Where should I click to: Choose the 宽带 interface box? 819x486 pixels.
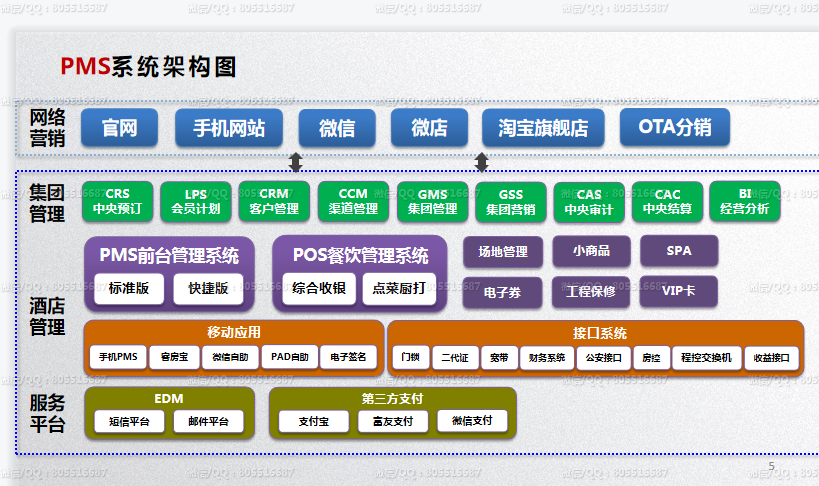click(499, 358)
